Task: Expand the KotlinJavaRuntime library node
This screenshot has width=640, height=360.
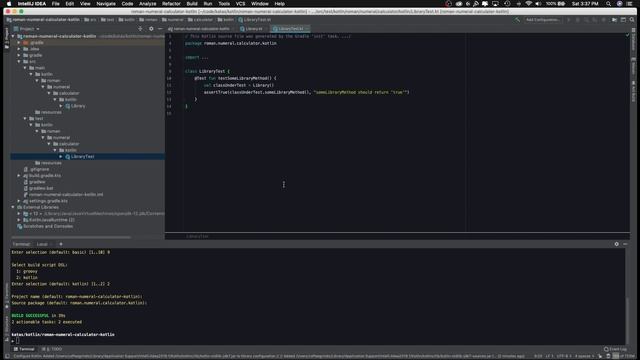Action: (x=19, y=220)
